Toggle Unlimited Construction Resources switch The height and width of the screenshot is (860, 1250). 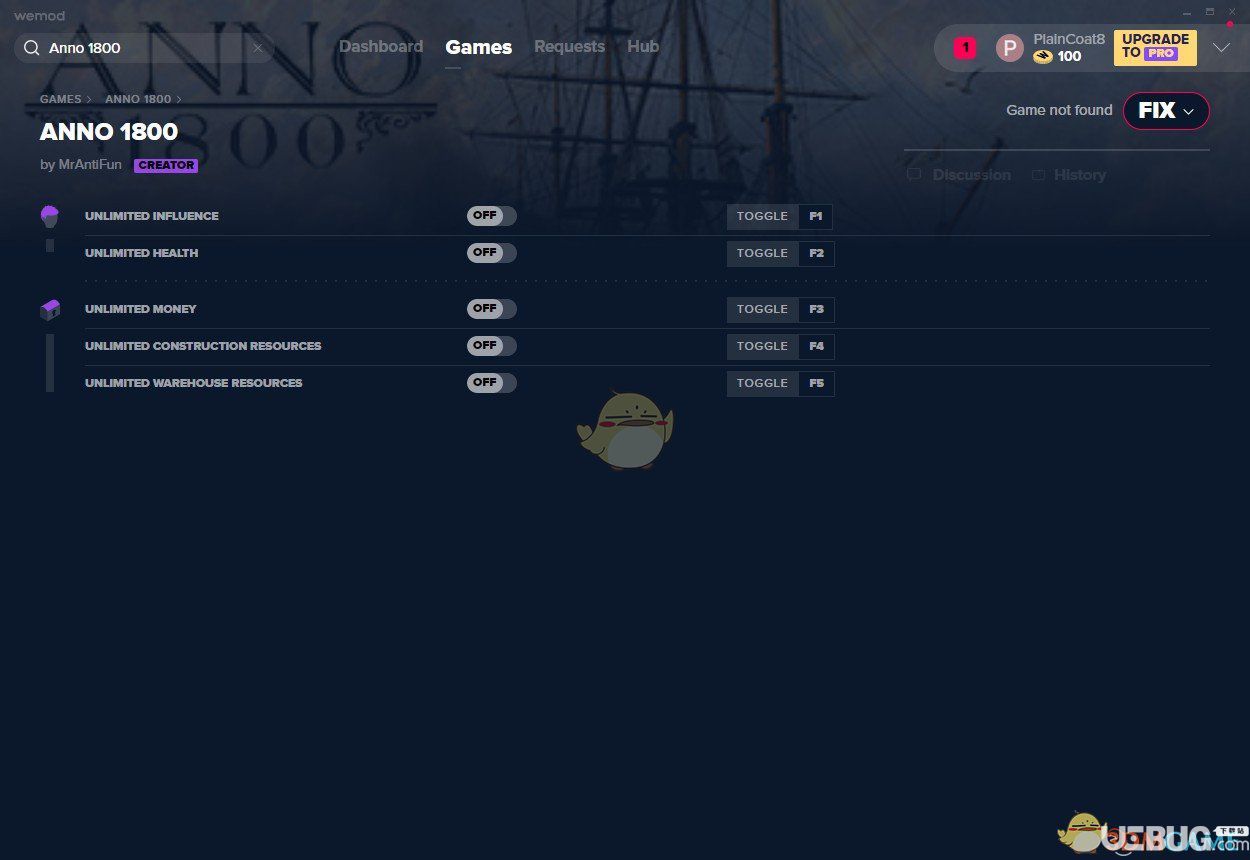point(492,346)
